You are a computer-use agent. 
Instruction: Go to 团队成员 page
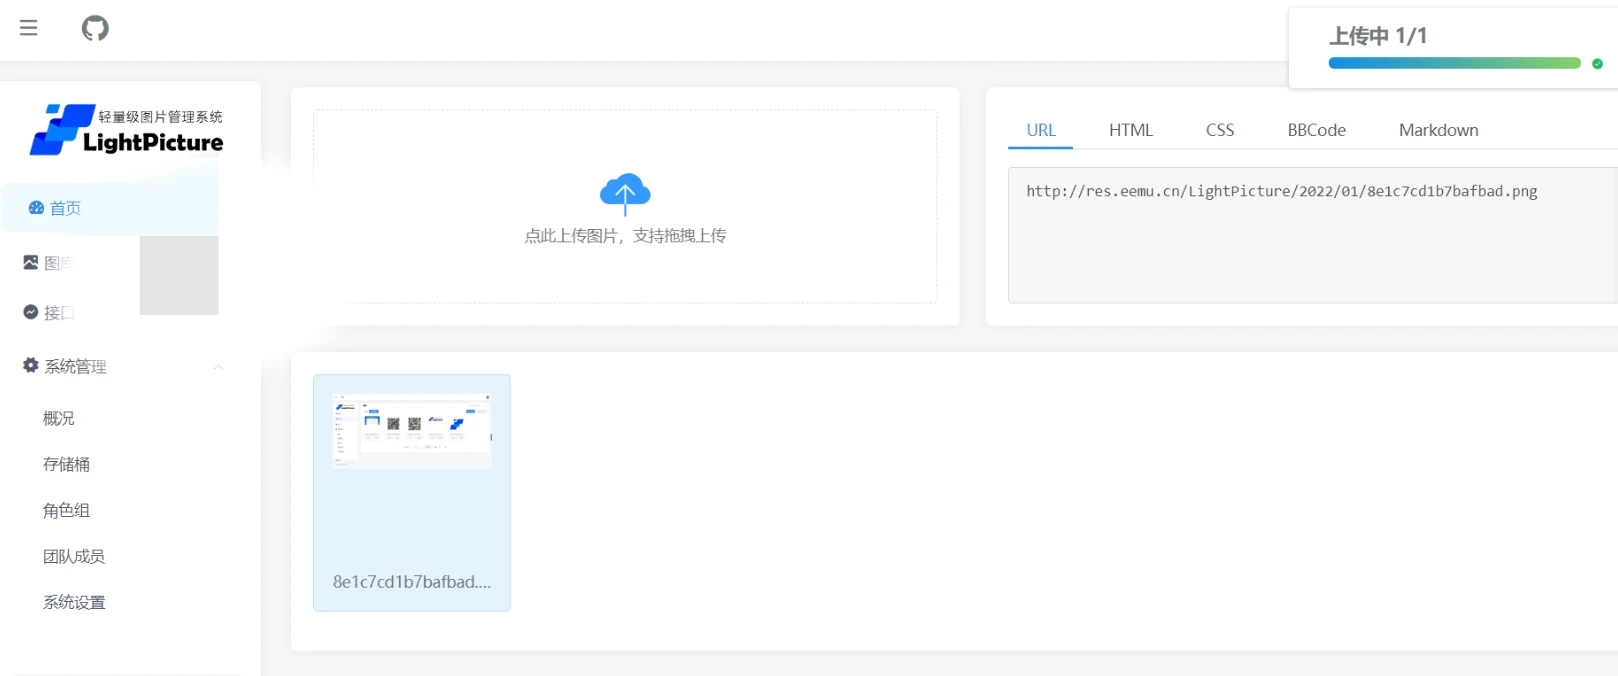[74, 556]
